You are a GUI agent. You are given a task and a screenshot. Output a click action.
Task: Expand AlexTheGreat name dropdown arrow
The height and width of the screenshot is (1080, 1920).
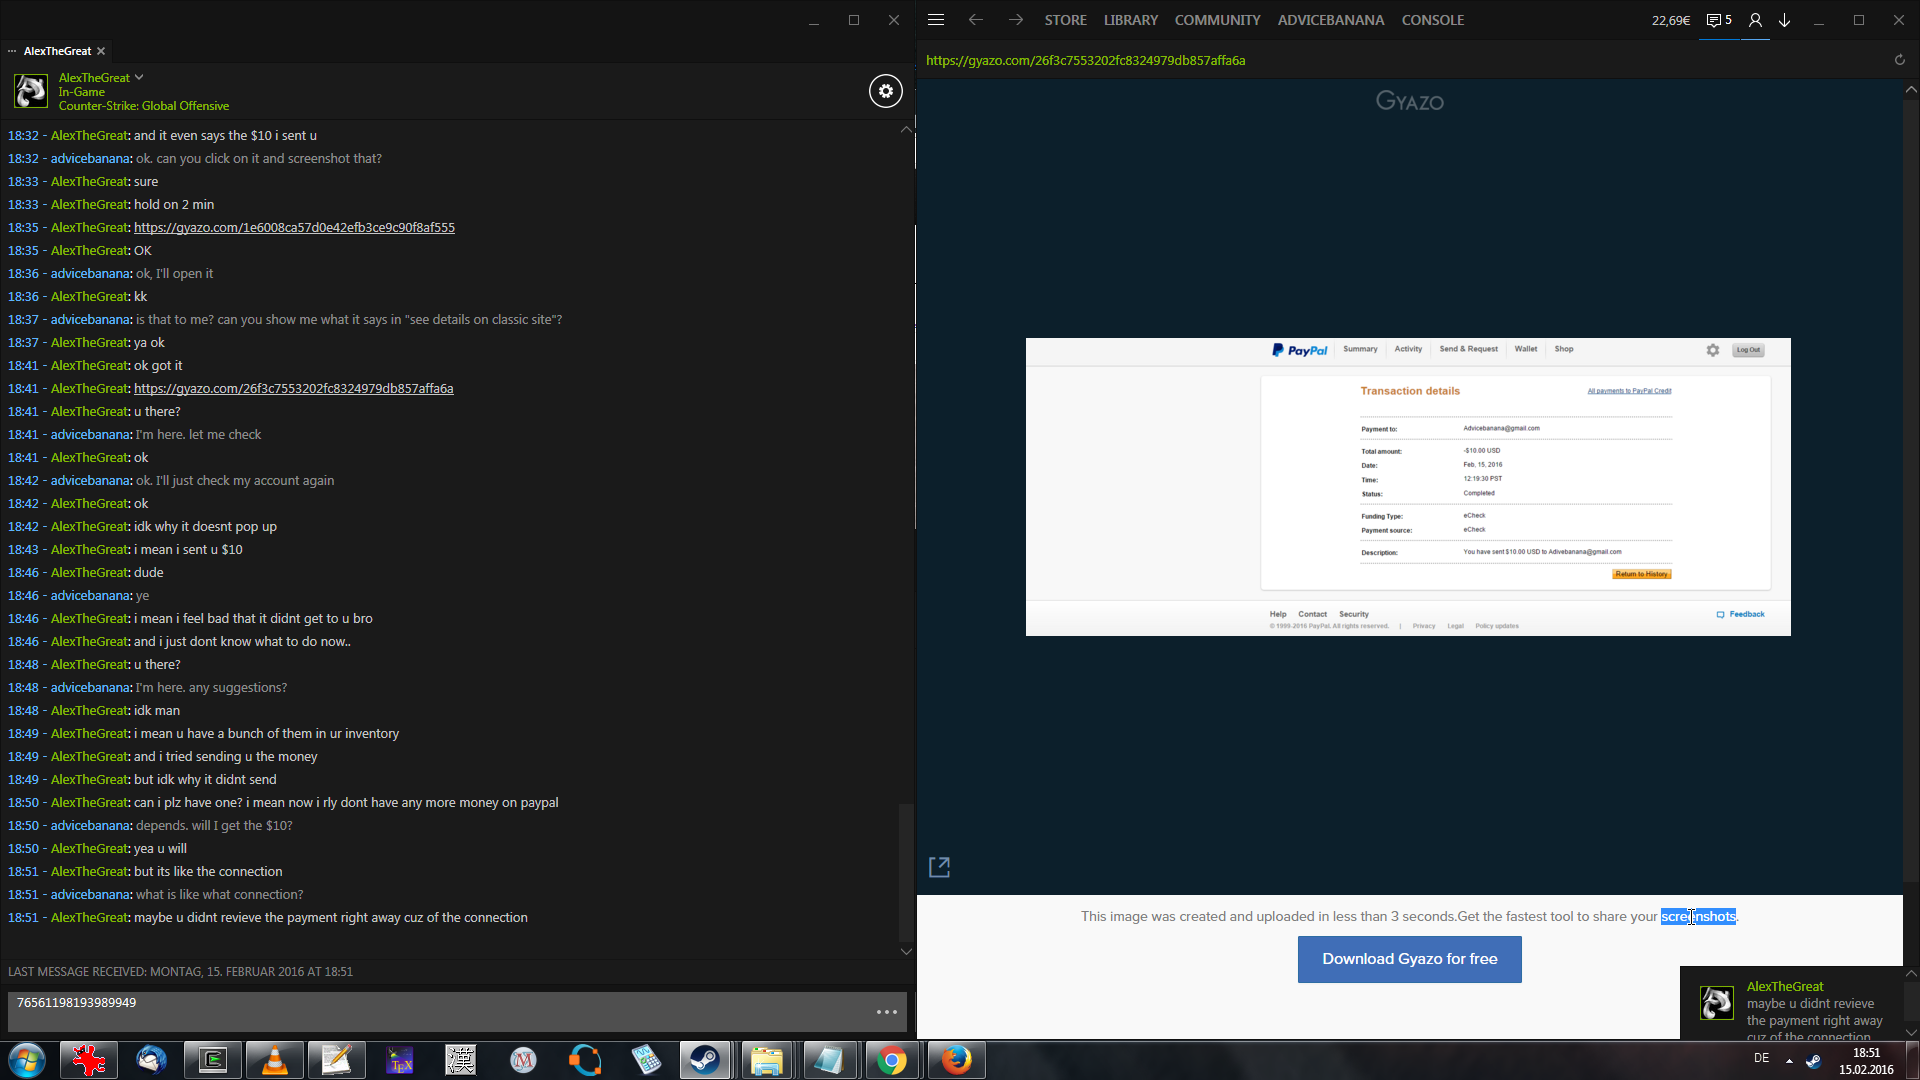(139, 77)
